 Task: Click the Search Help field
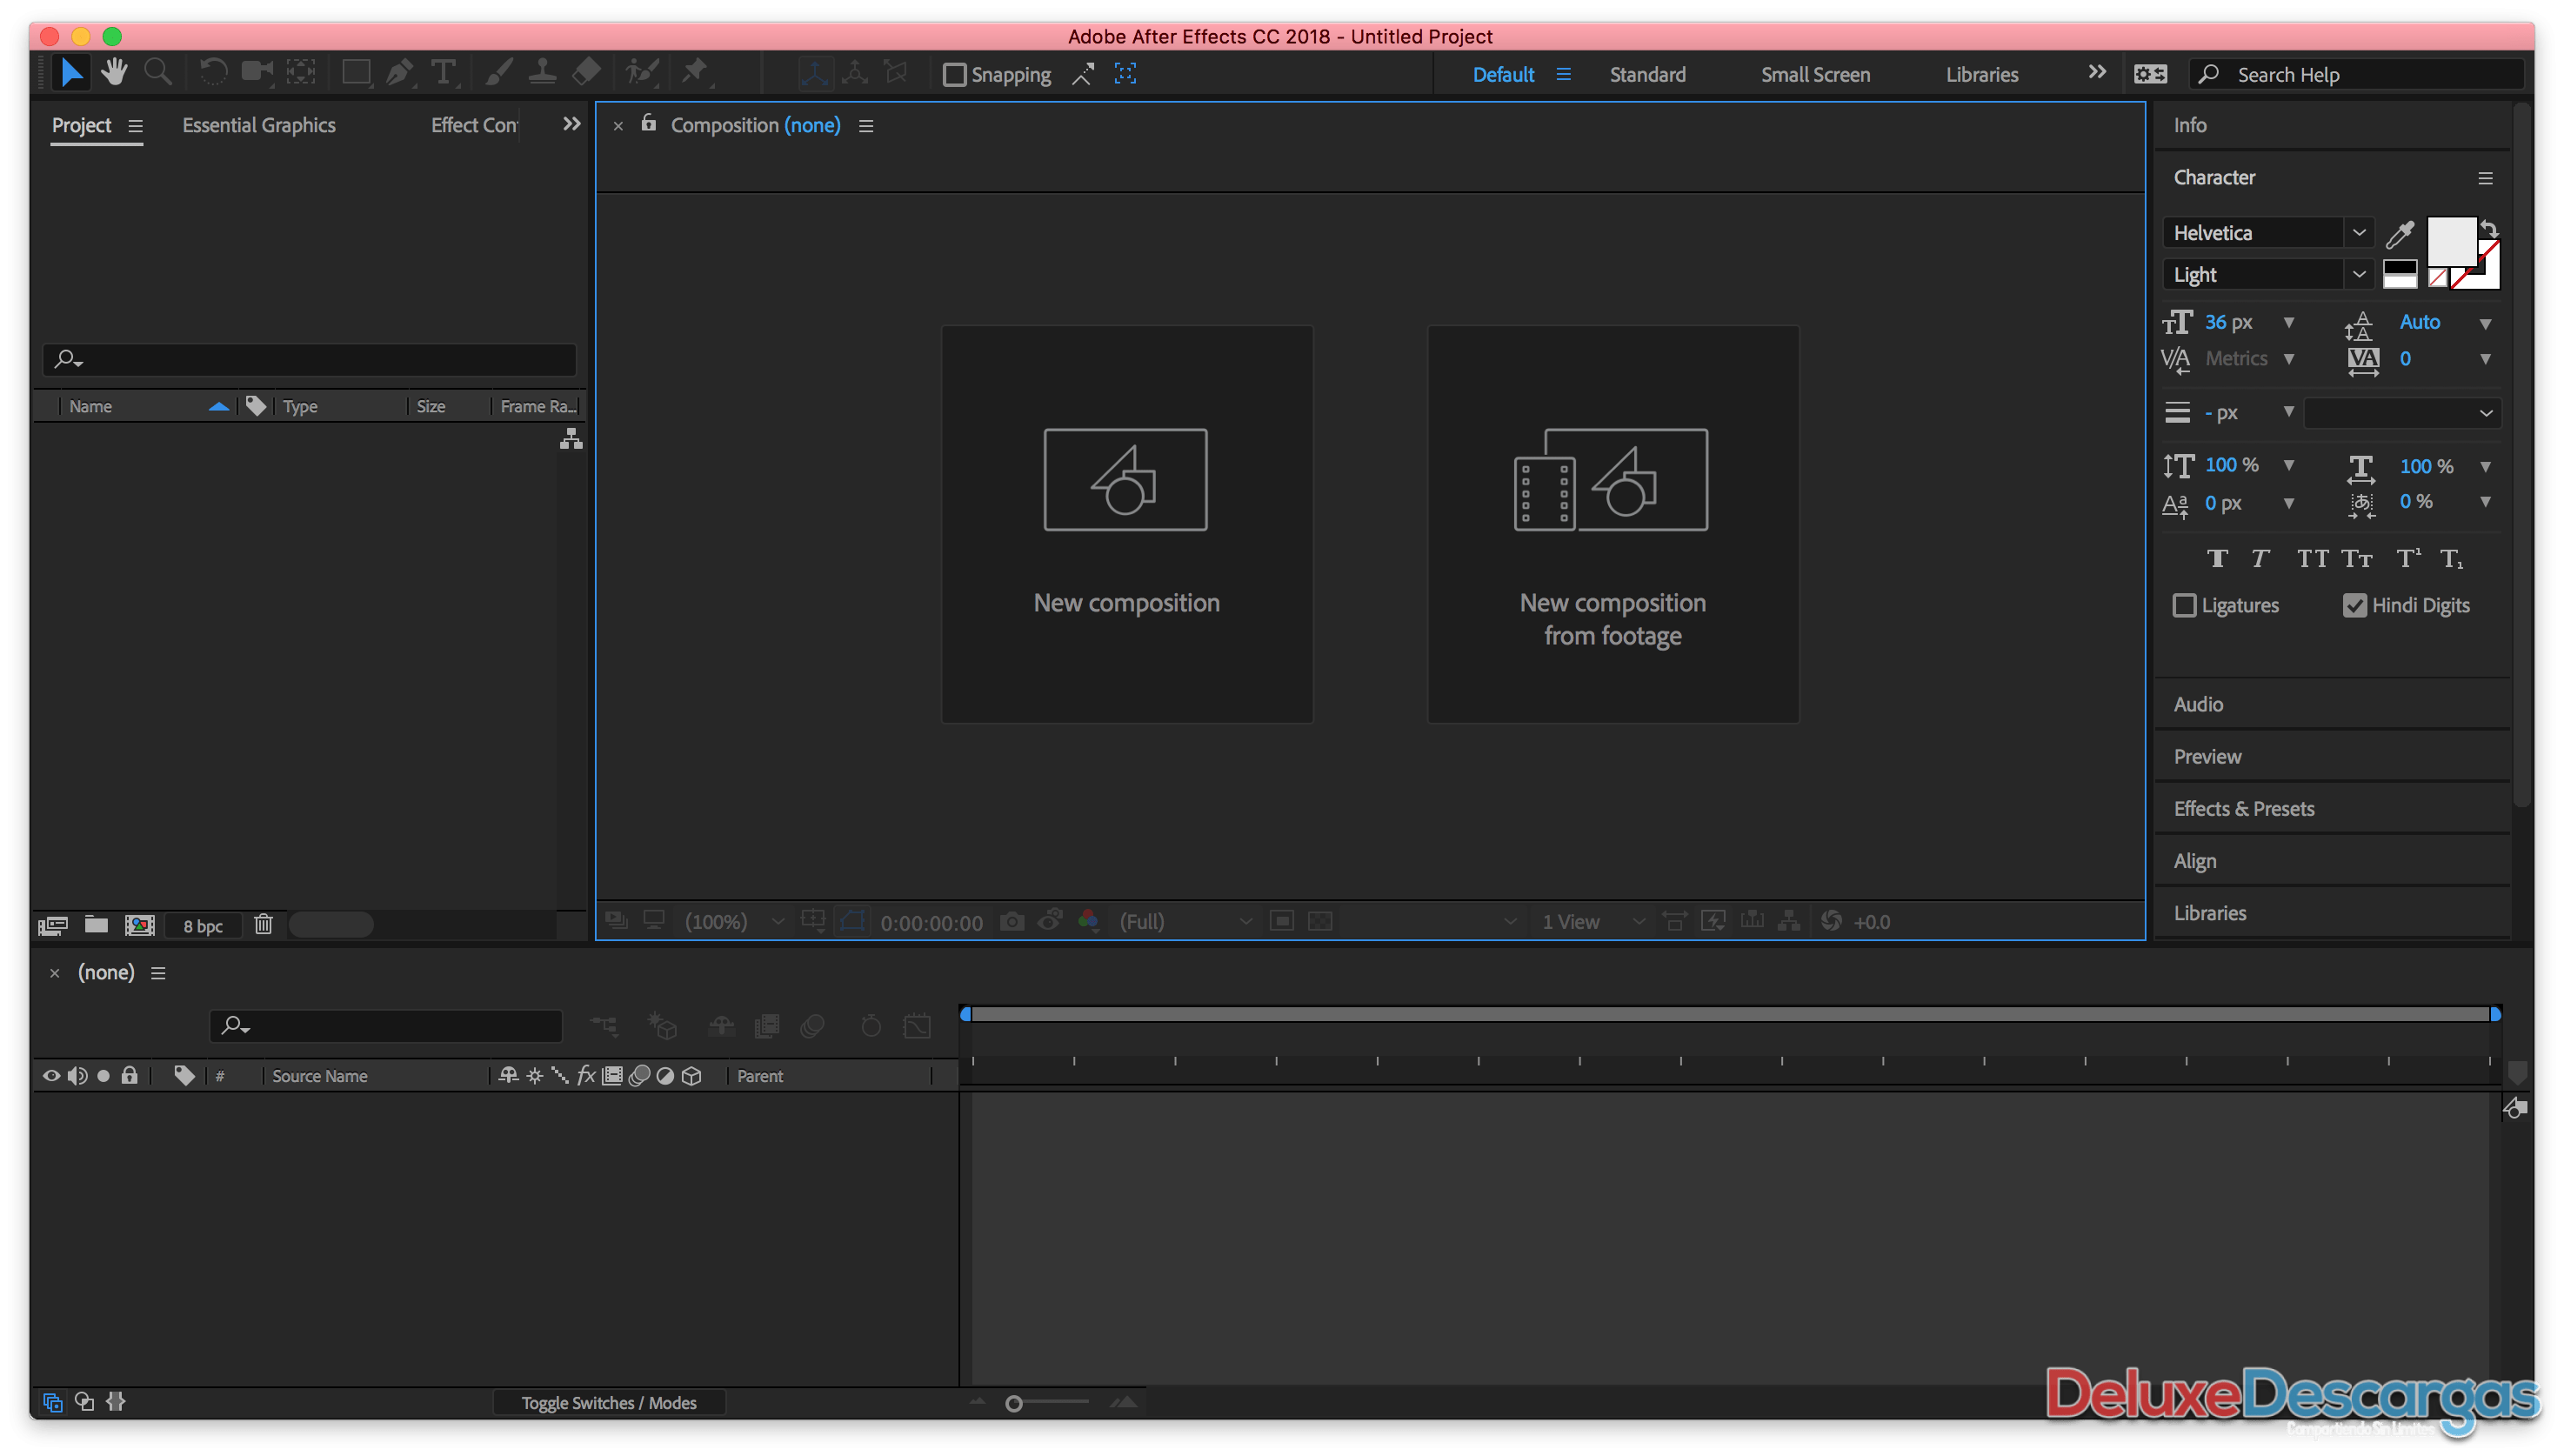[2358, 75]
